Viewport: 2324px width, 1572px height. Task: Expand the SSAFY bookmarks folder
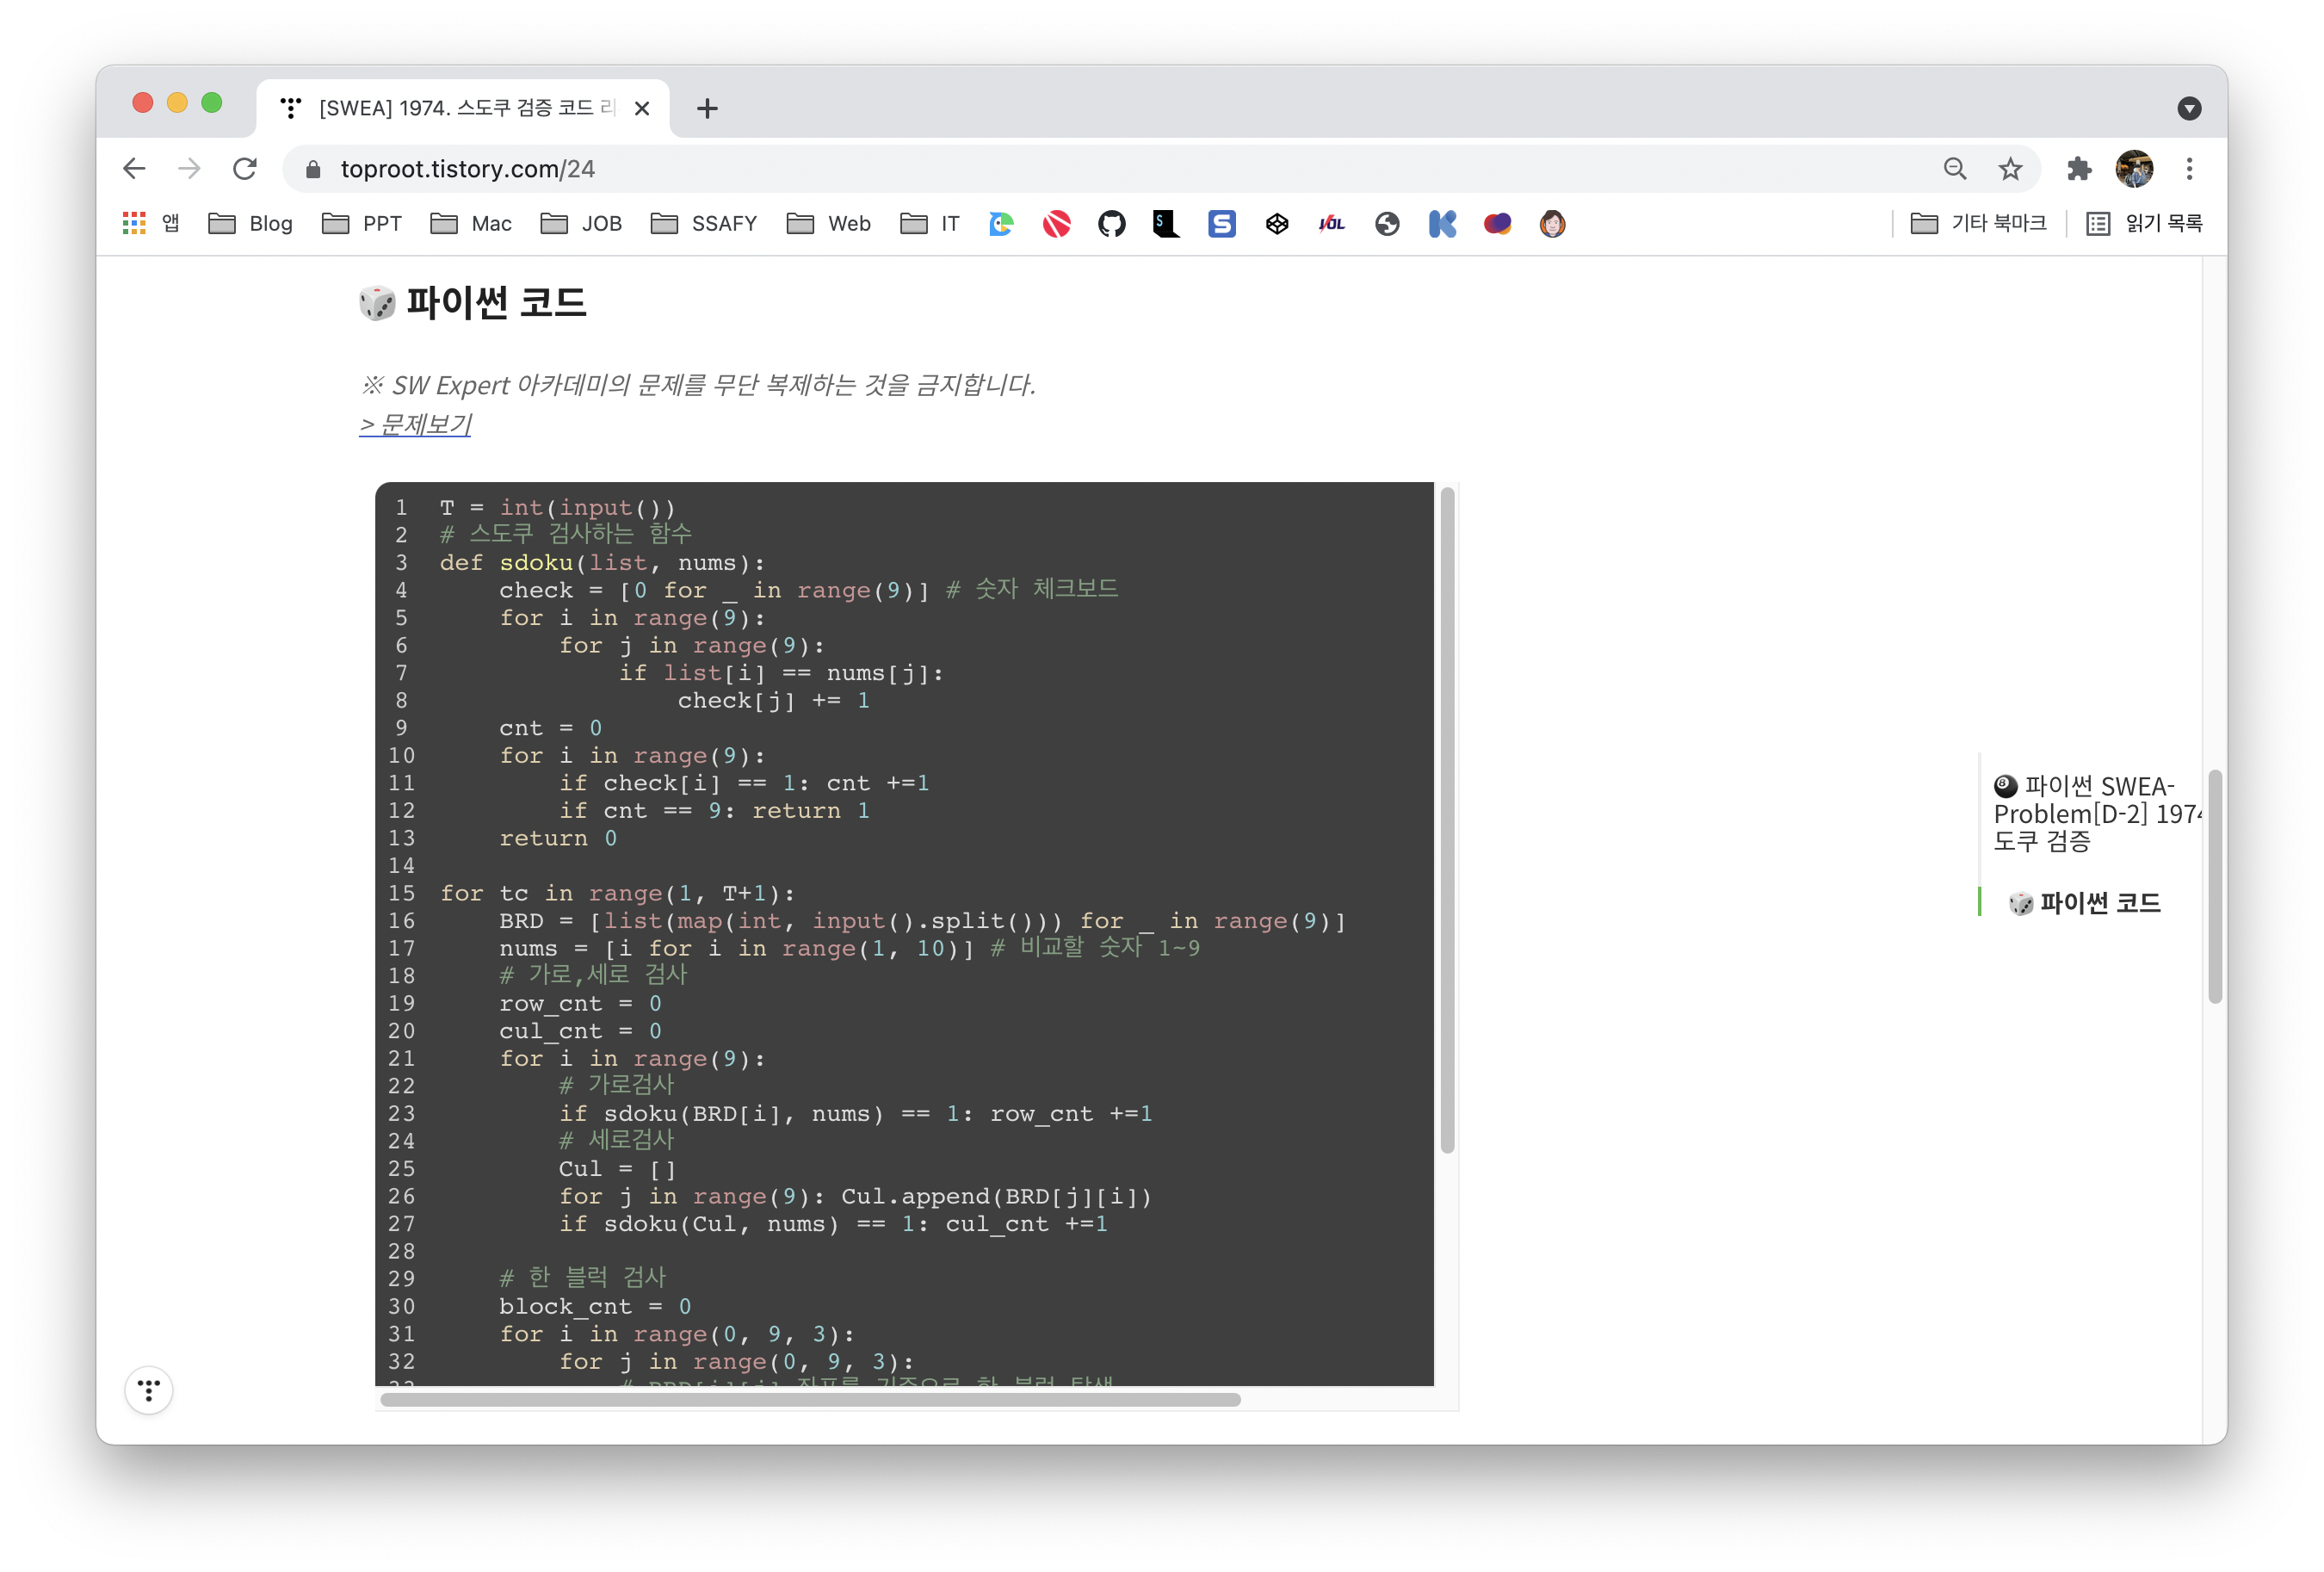pos(704,224)
